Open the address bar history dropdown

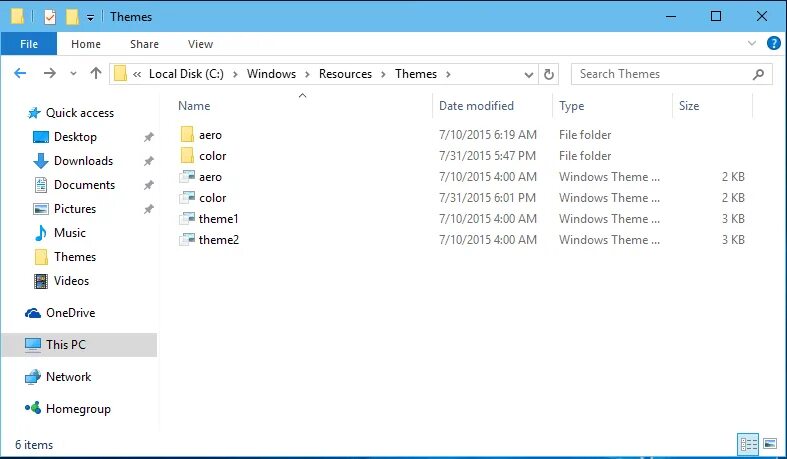pyautogui.click(x=529, y=75)
